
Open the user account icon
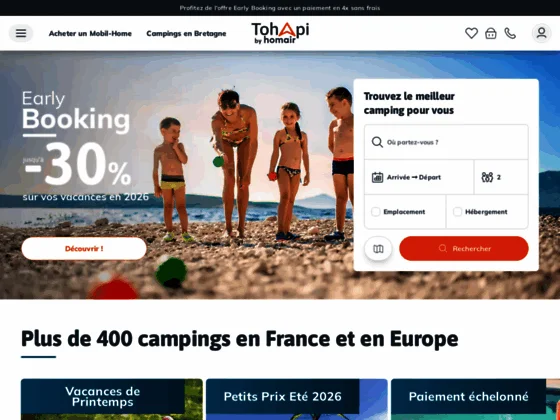pos(541,33)
